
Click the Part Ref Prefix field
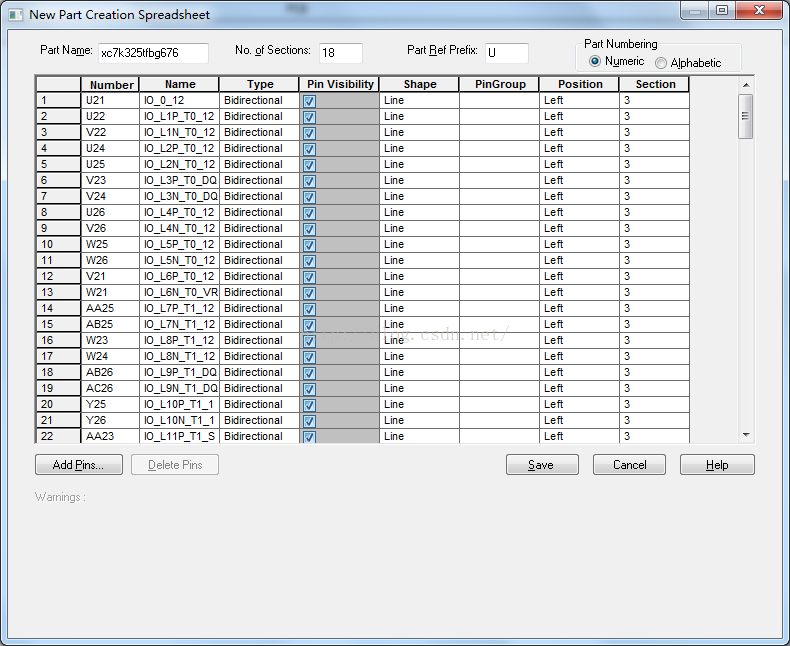click(x=506, y=53)
